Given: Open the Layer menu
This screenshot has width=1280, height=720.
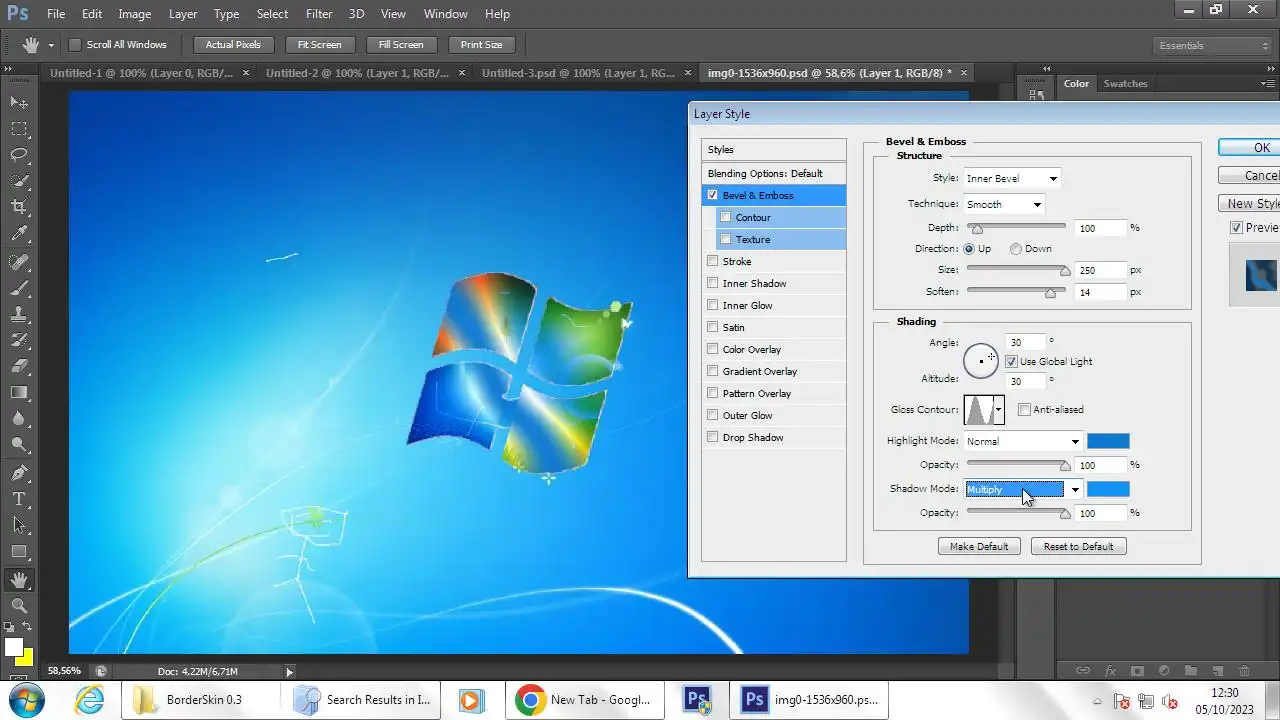Looking at the screenshot, I should tap(183, 14).
